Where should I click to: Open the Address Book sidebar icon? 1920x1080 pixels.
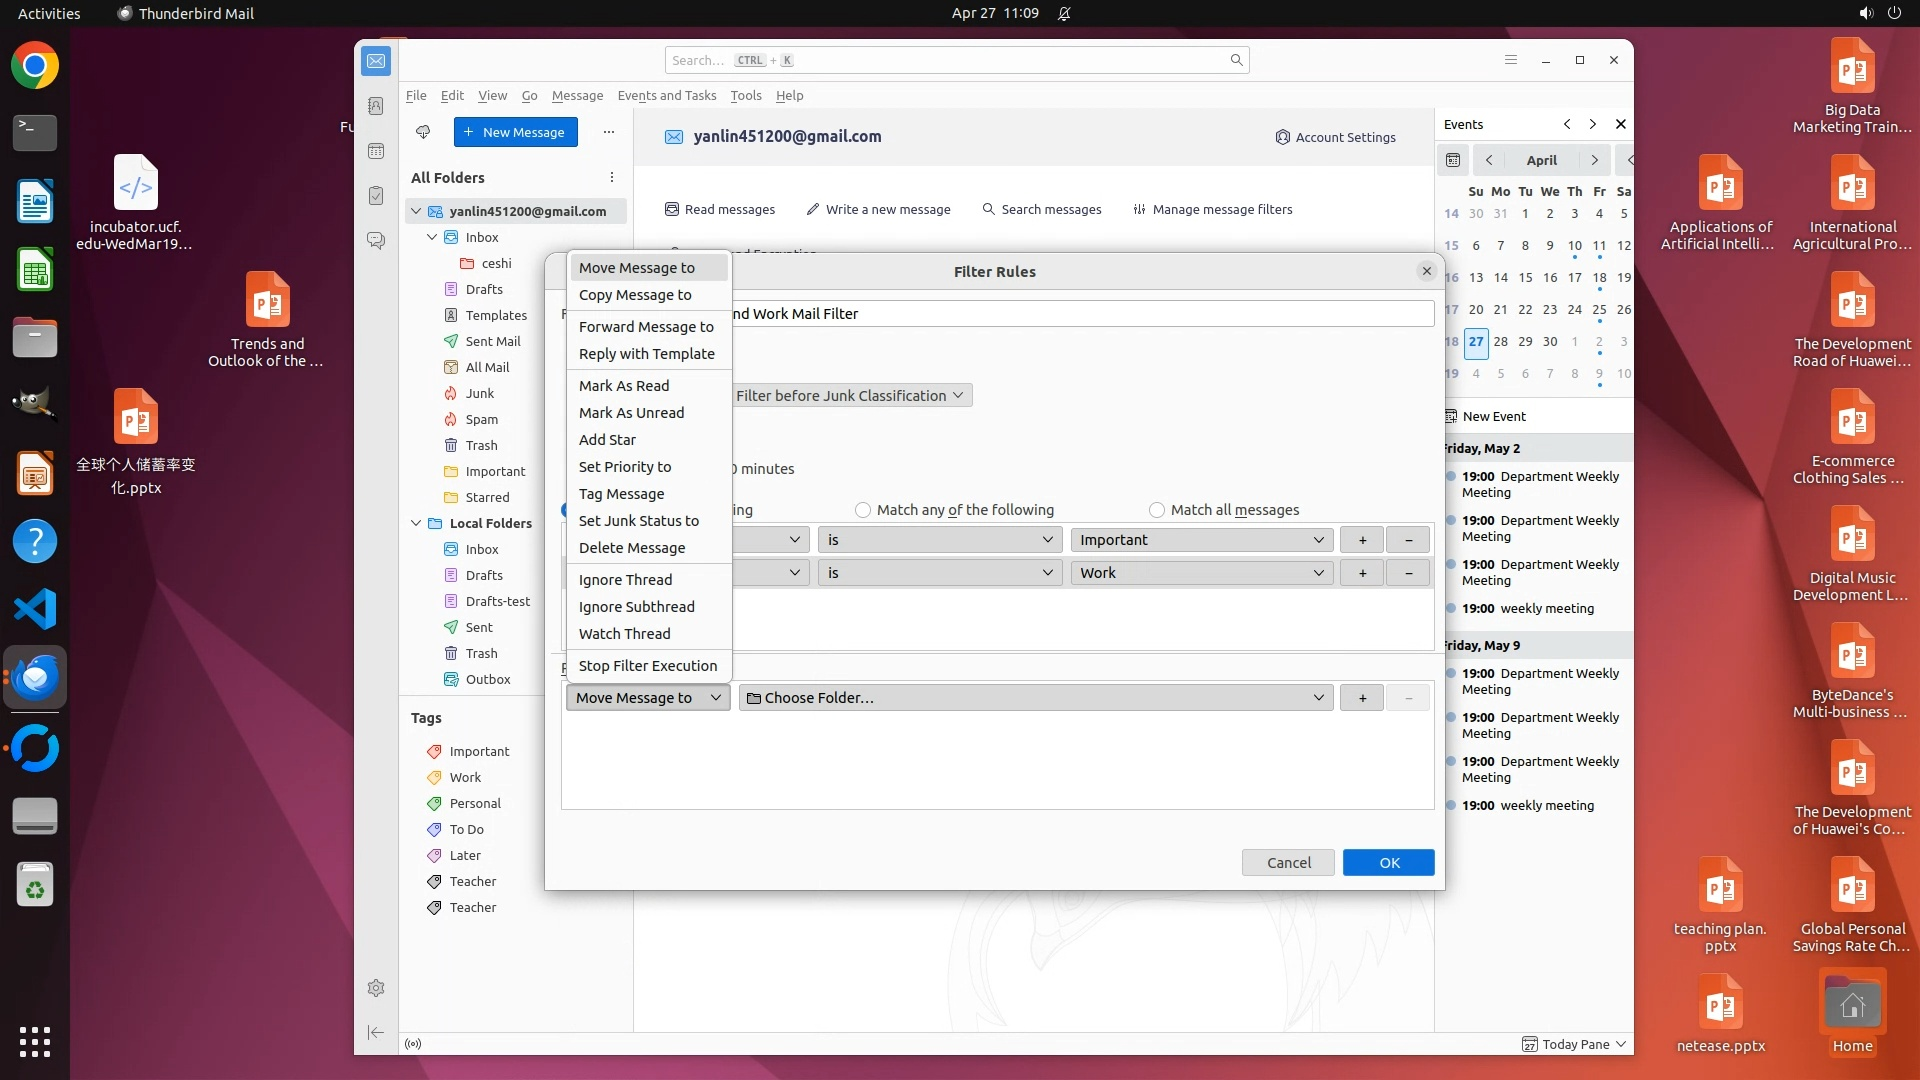tap(376, 106)
